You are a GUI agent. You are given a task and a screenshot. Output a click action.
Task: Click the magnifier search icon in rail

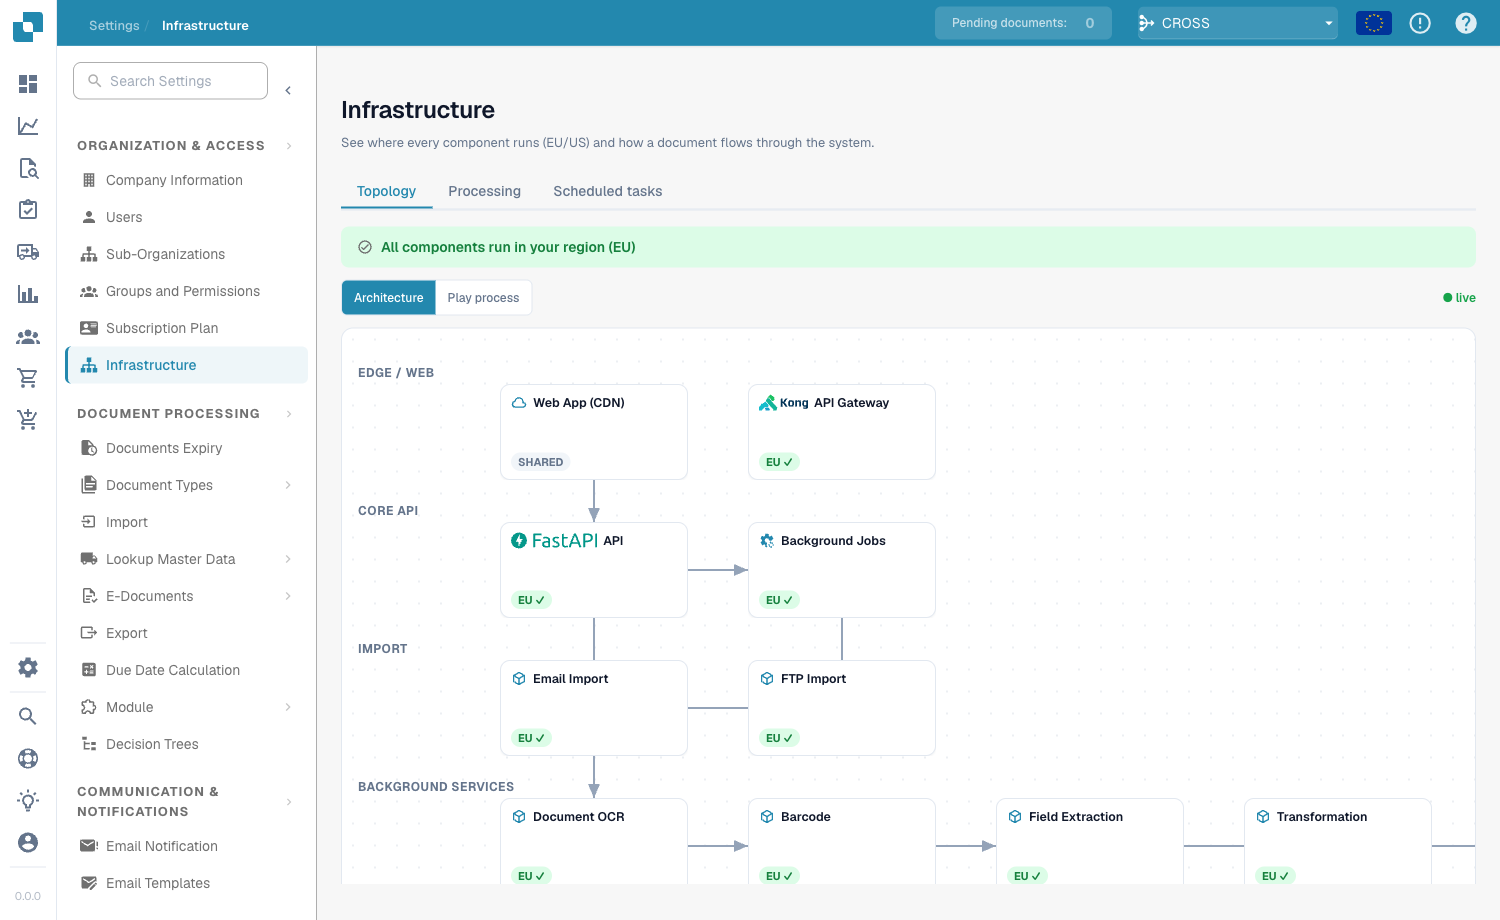28,716
